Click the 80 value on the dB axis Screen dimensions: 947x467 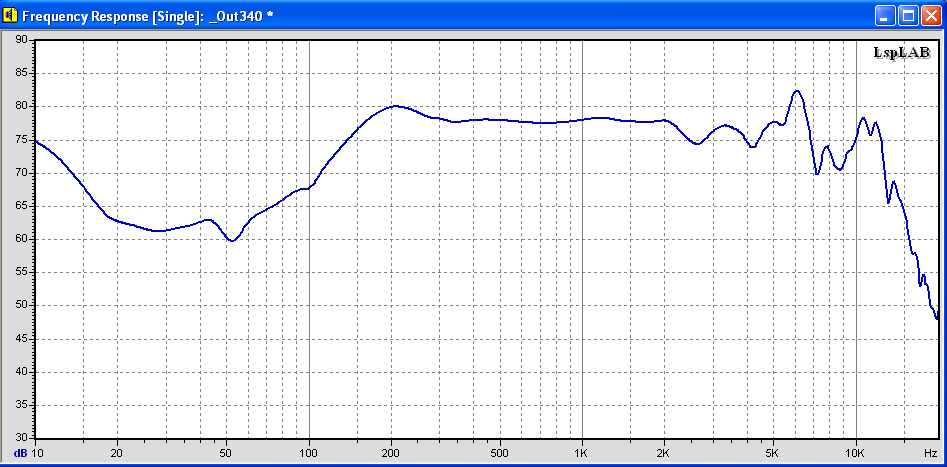[21, 106]
